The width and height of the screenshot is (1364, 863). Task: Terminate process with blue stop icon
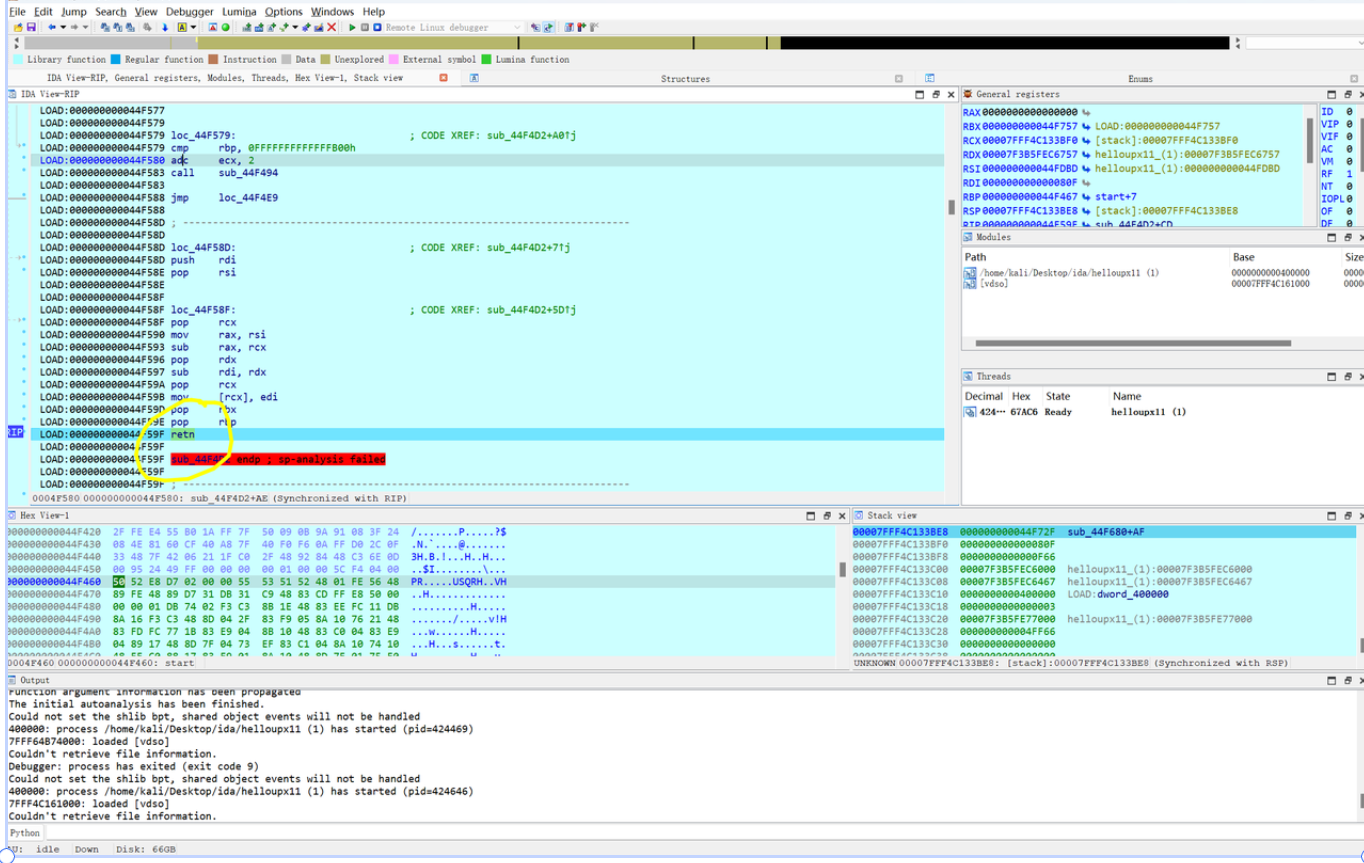(377, 27)
